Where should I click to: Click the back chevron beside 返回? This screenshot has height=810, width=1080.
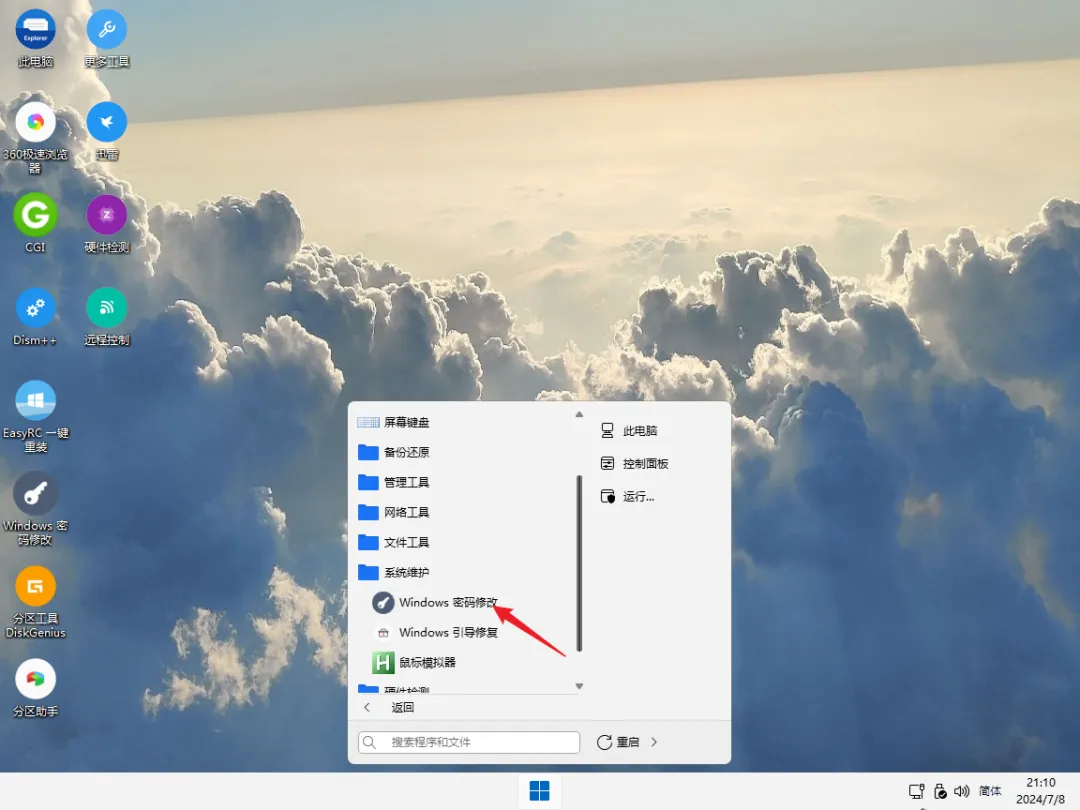tap(367, 707)
